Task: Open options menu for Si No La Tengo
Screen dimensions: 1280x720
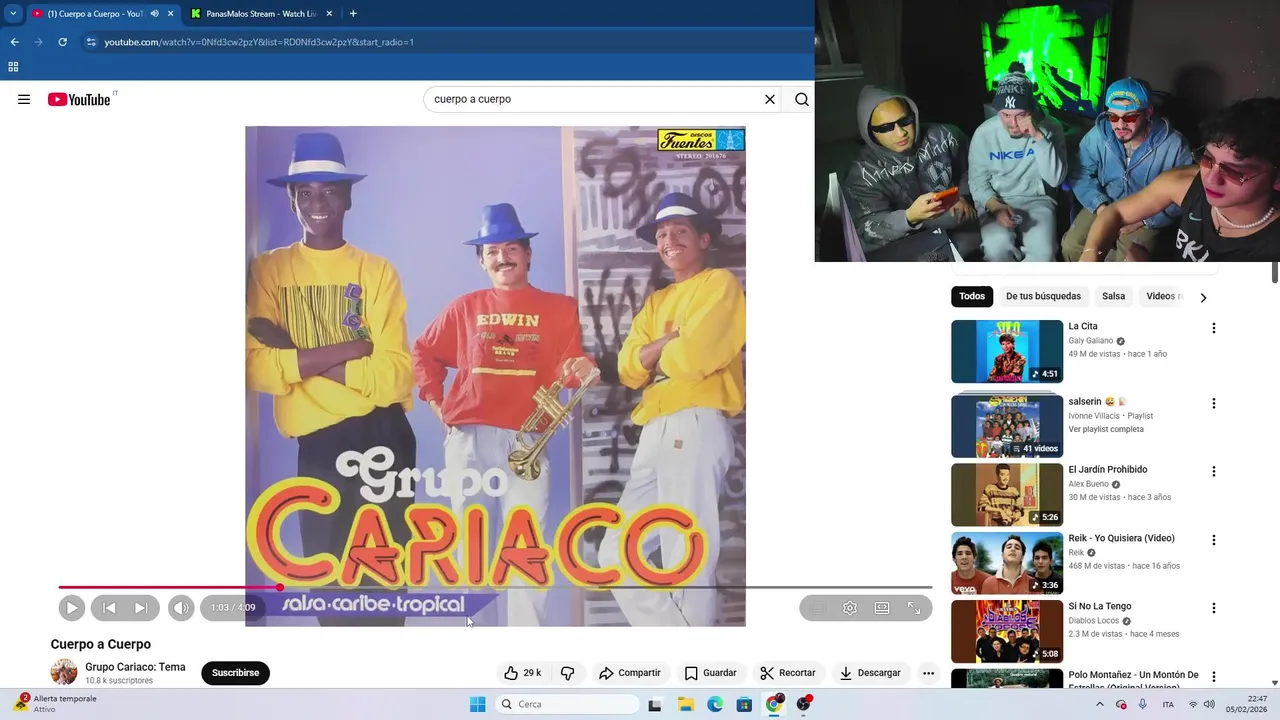Action: (x=1214, y=608)
